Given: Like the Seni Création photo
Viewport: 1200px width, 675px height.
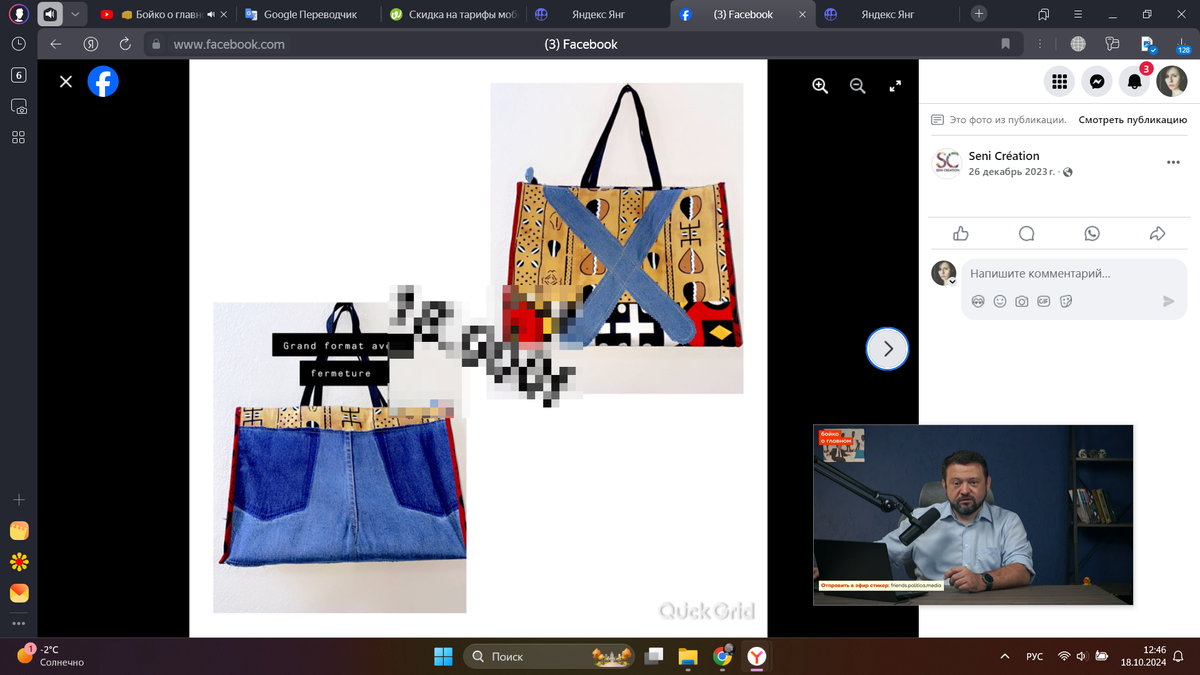Looking at the screenshot, I should tap(961, 233).
